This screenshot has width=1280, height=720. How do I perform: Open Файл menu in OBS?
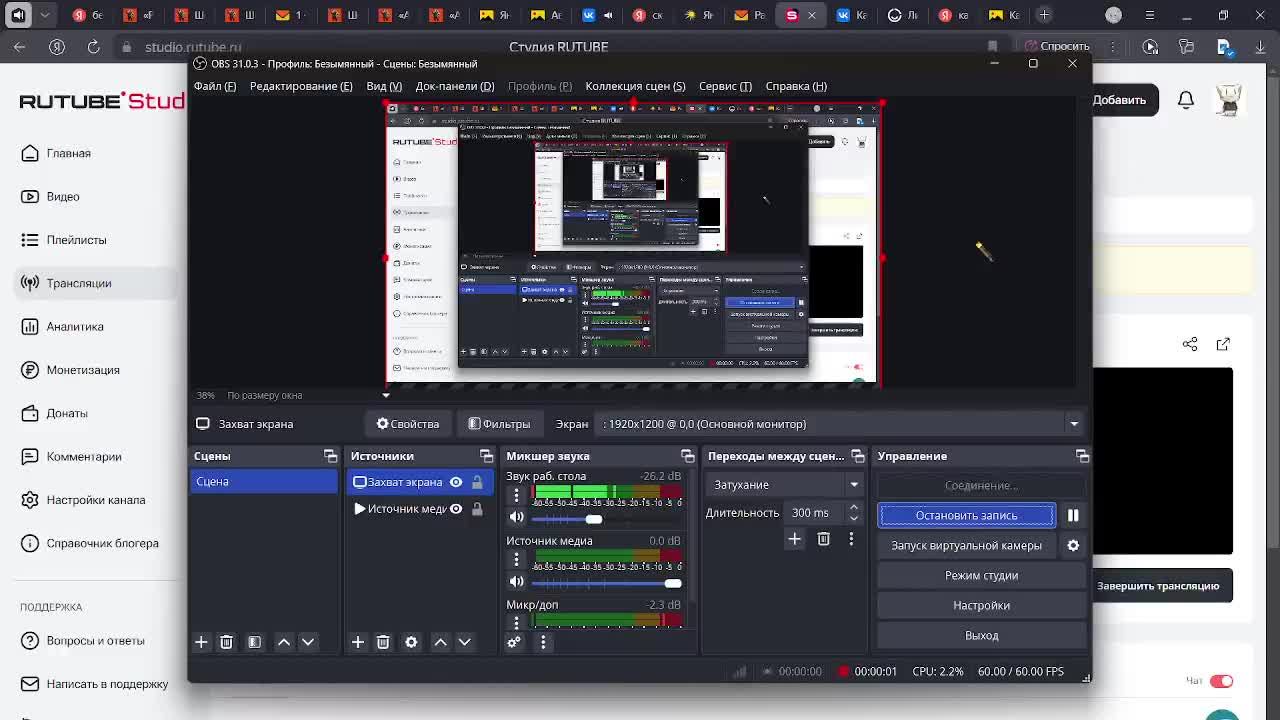pos(215,86)
